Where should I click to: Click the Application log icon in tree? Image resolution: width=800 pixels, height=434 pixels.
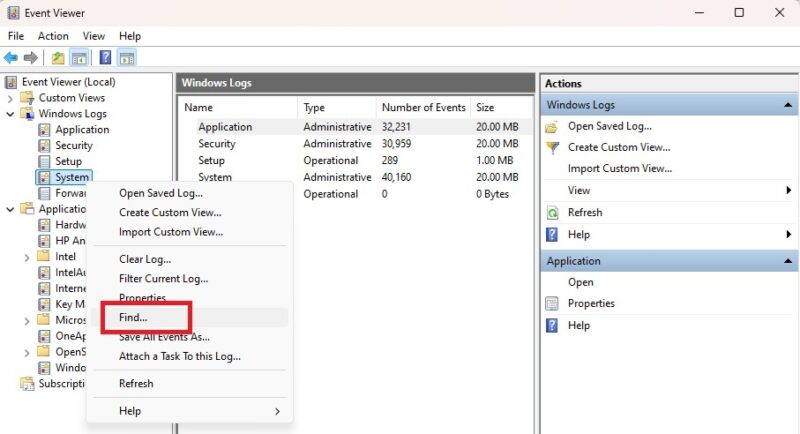click(x=44, y=130)
